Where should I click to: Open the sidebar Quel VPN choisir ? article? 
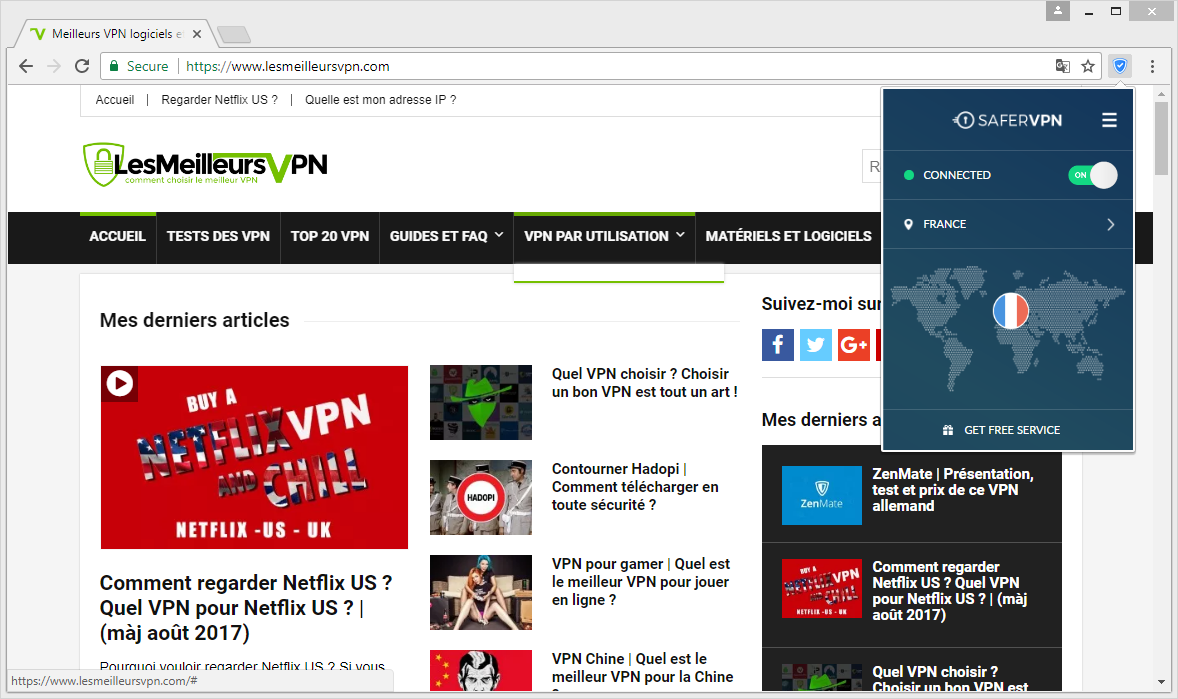pyautogui.click(x=950, y=679)
